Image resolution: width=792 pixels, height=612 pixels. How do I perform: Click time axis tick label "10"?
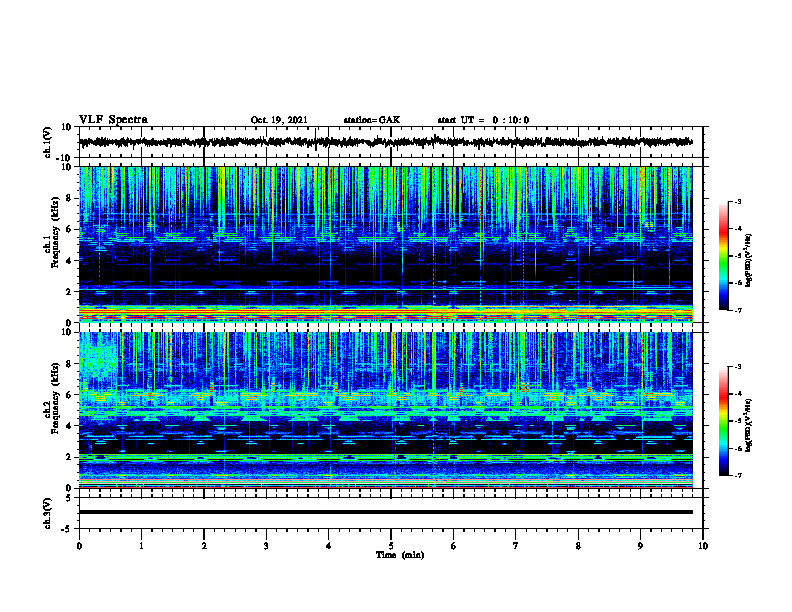point(703,546)
